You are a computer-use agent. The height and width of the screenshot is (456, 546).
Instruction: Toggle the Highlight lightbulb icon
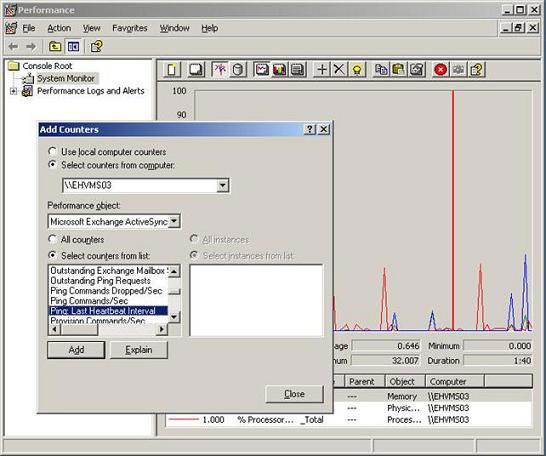tap(357, 70)
